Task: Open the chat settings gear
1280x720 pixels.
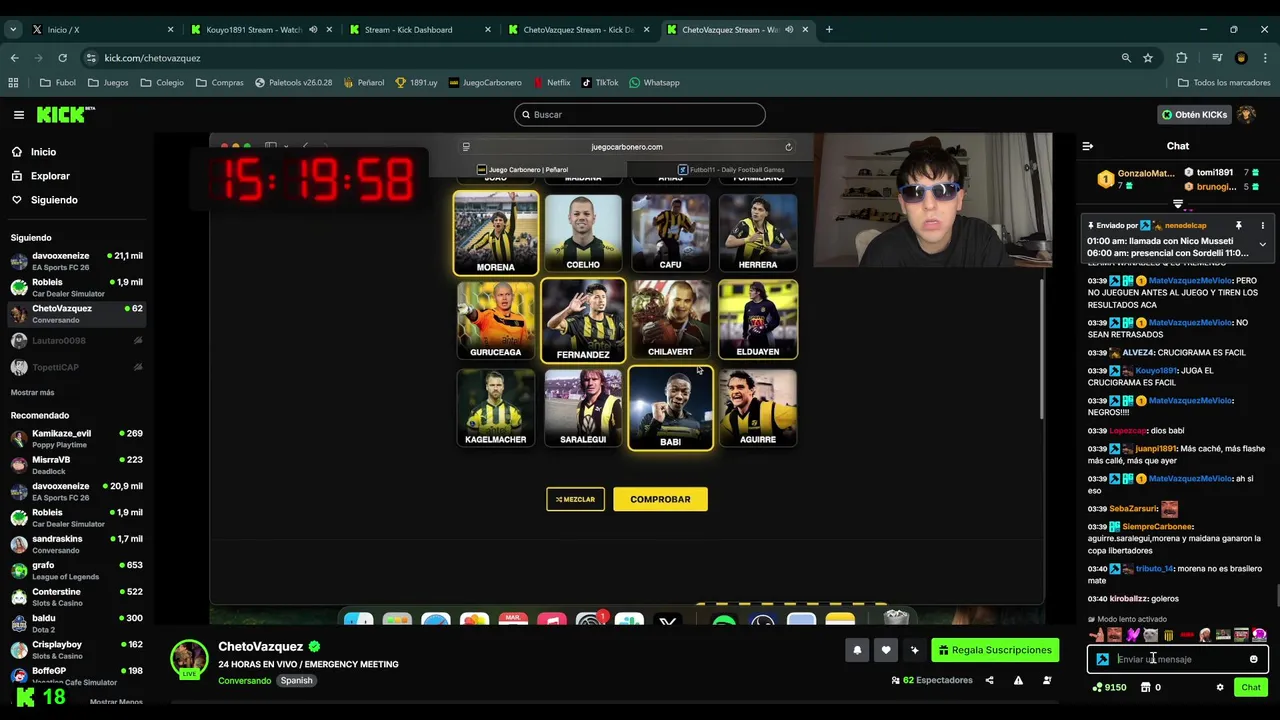Action: pos(1220,688)
